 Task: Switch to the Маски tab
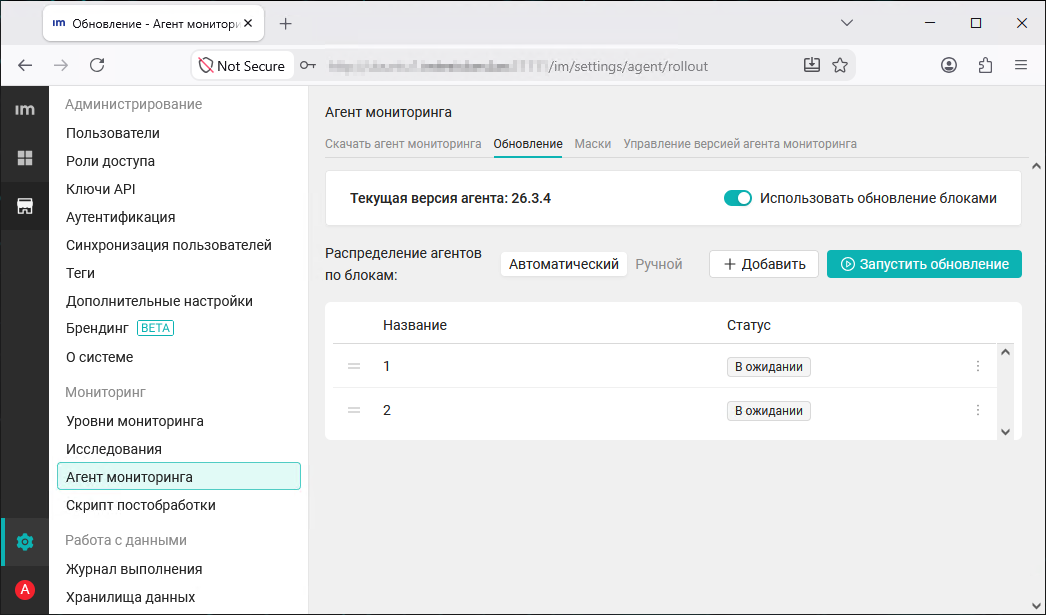[x=592, y=144]
